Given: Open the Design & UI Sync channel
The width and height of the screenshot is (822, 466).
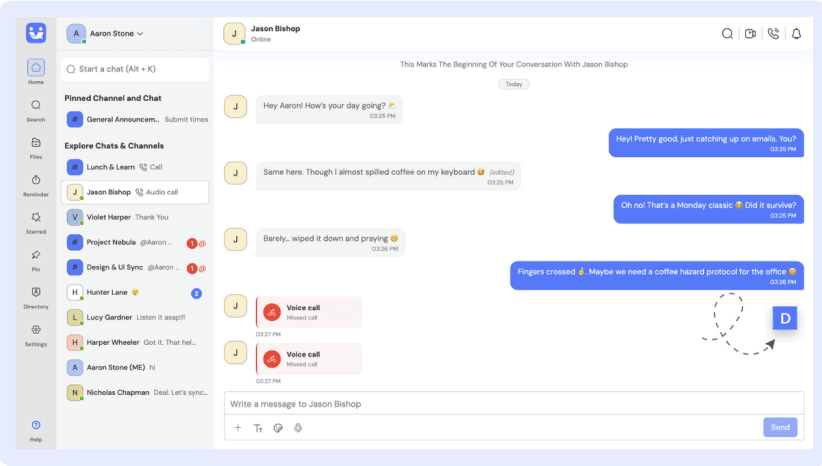Looking at the screenshot, I should click(135, 267).
